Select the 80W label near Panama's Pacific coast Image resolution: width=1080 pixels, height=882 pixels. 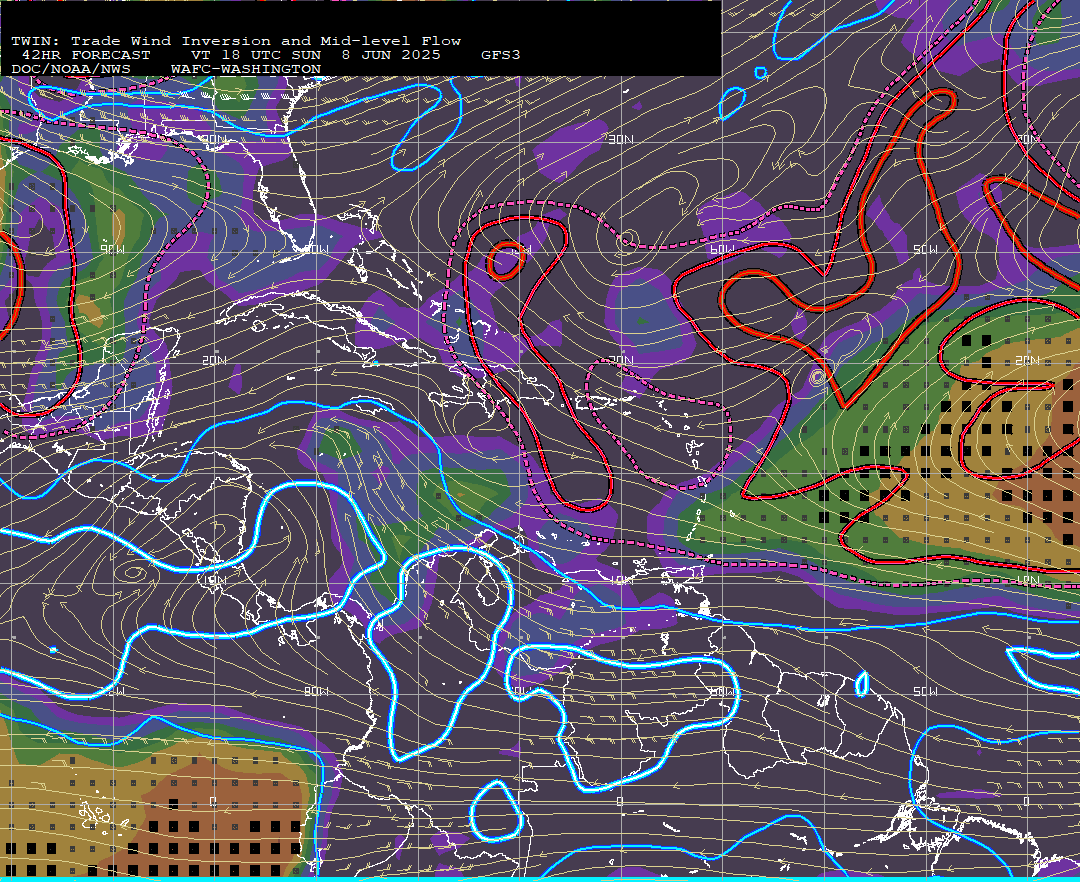[x=316, y=691]
